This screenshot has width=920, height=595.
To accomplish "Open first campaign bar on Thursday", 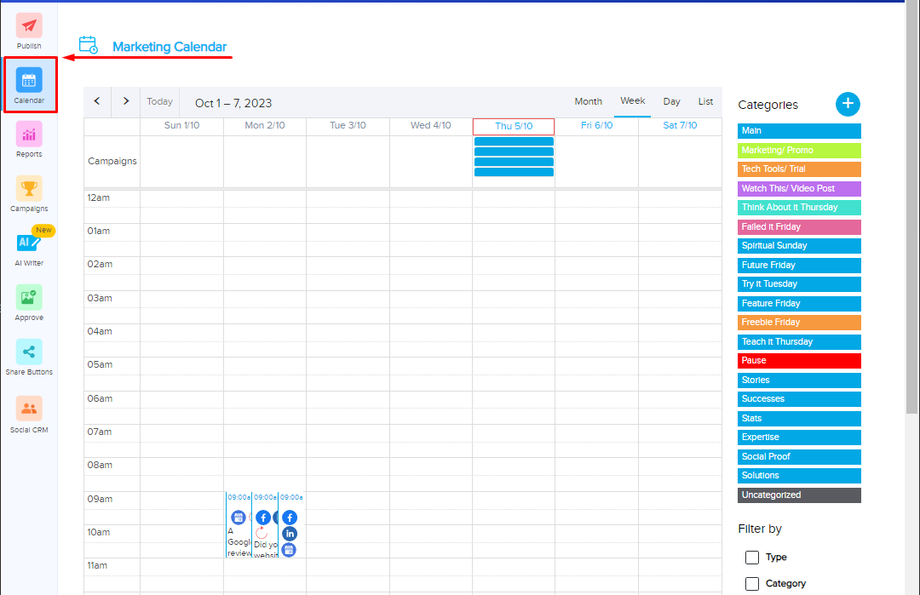I will [x=513, y=141].
